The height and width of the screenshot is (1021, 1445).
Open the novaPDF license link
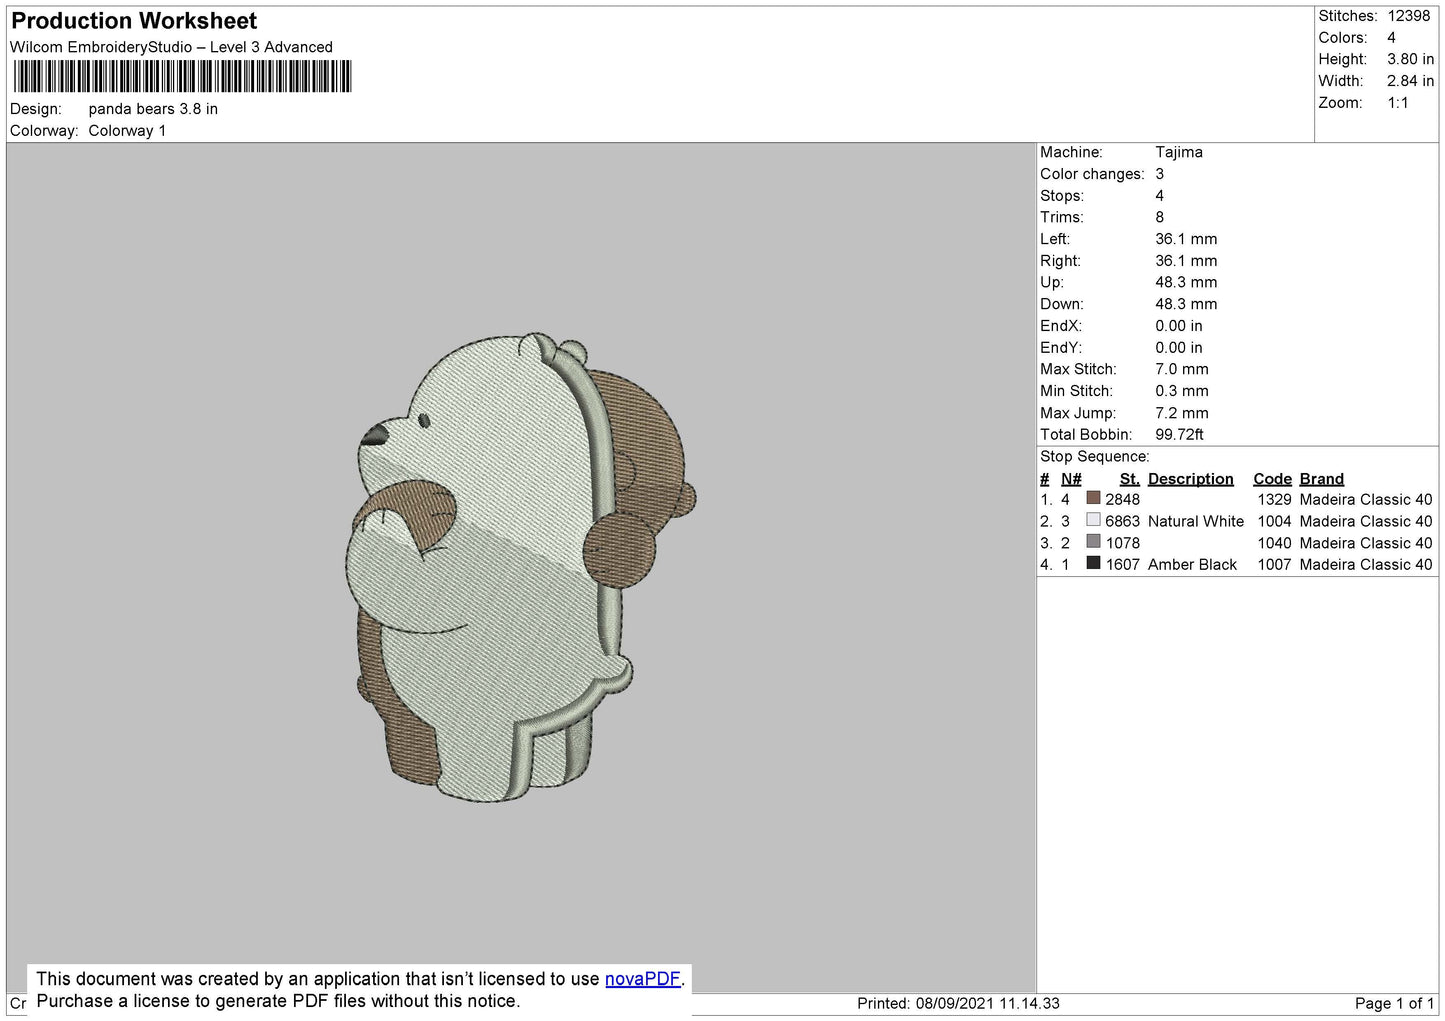tap(642, 979)
